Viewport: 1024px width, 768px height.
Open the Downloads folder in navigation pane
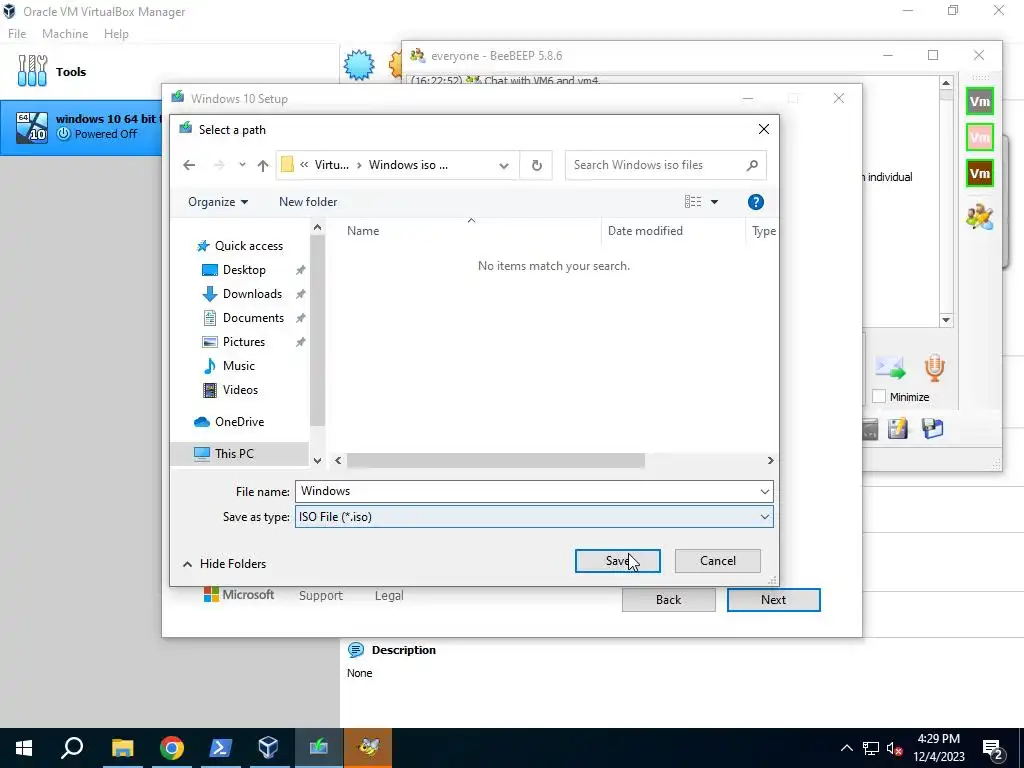[x=252, y=294]
